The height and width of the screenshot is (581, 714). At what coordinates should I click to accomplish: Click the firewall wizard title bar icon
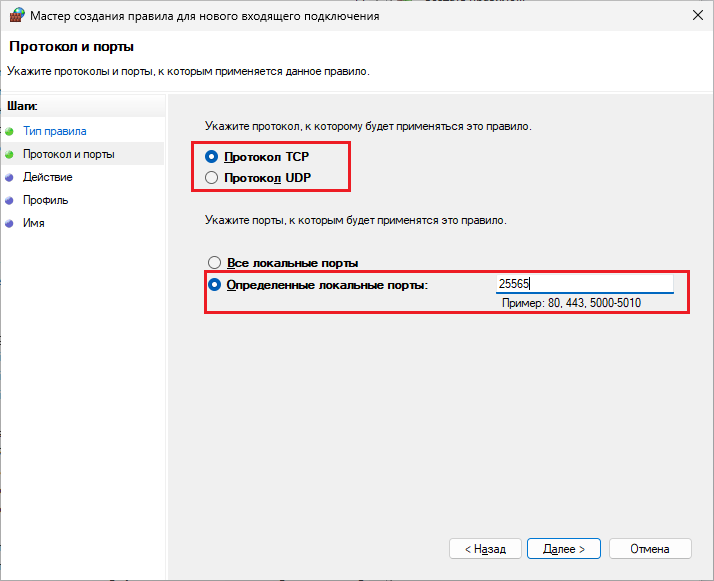tap(15, 16)
